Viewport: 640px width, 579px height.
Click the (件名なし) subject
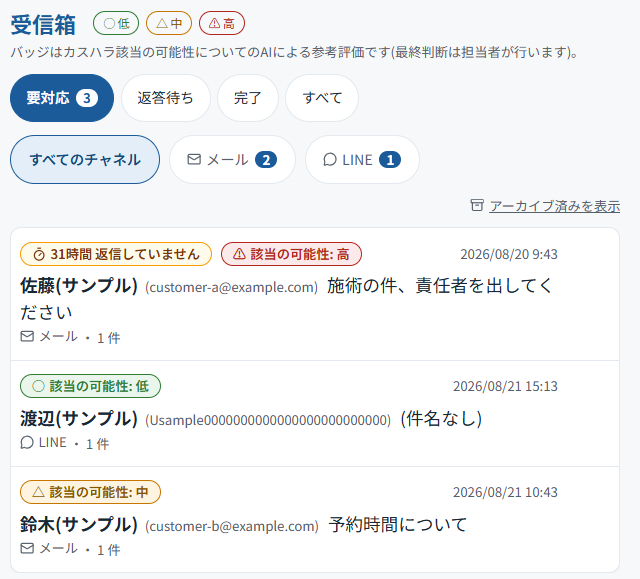click(441, 419)
